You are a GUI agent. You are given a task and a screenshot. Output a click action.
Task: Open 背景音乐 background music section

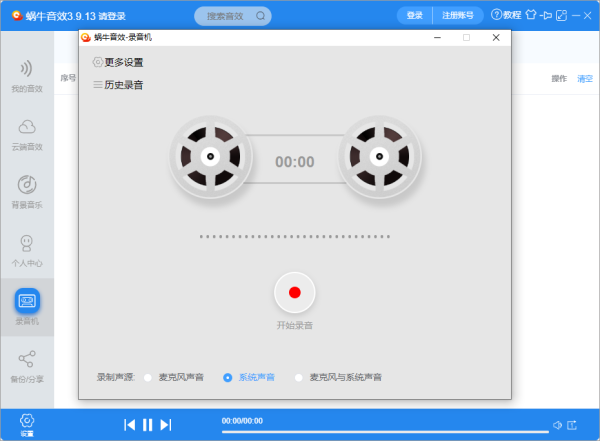[27, 193]
